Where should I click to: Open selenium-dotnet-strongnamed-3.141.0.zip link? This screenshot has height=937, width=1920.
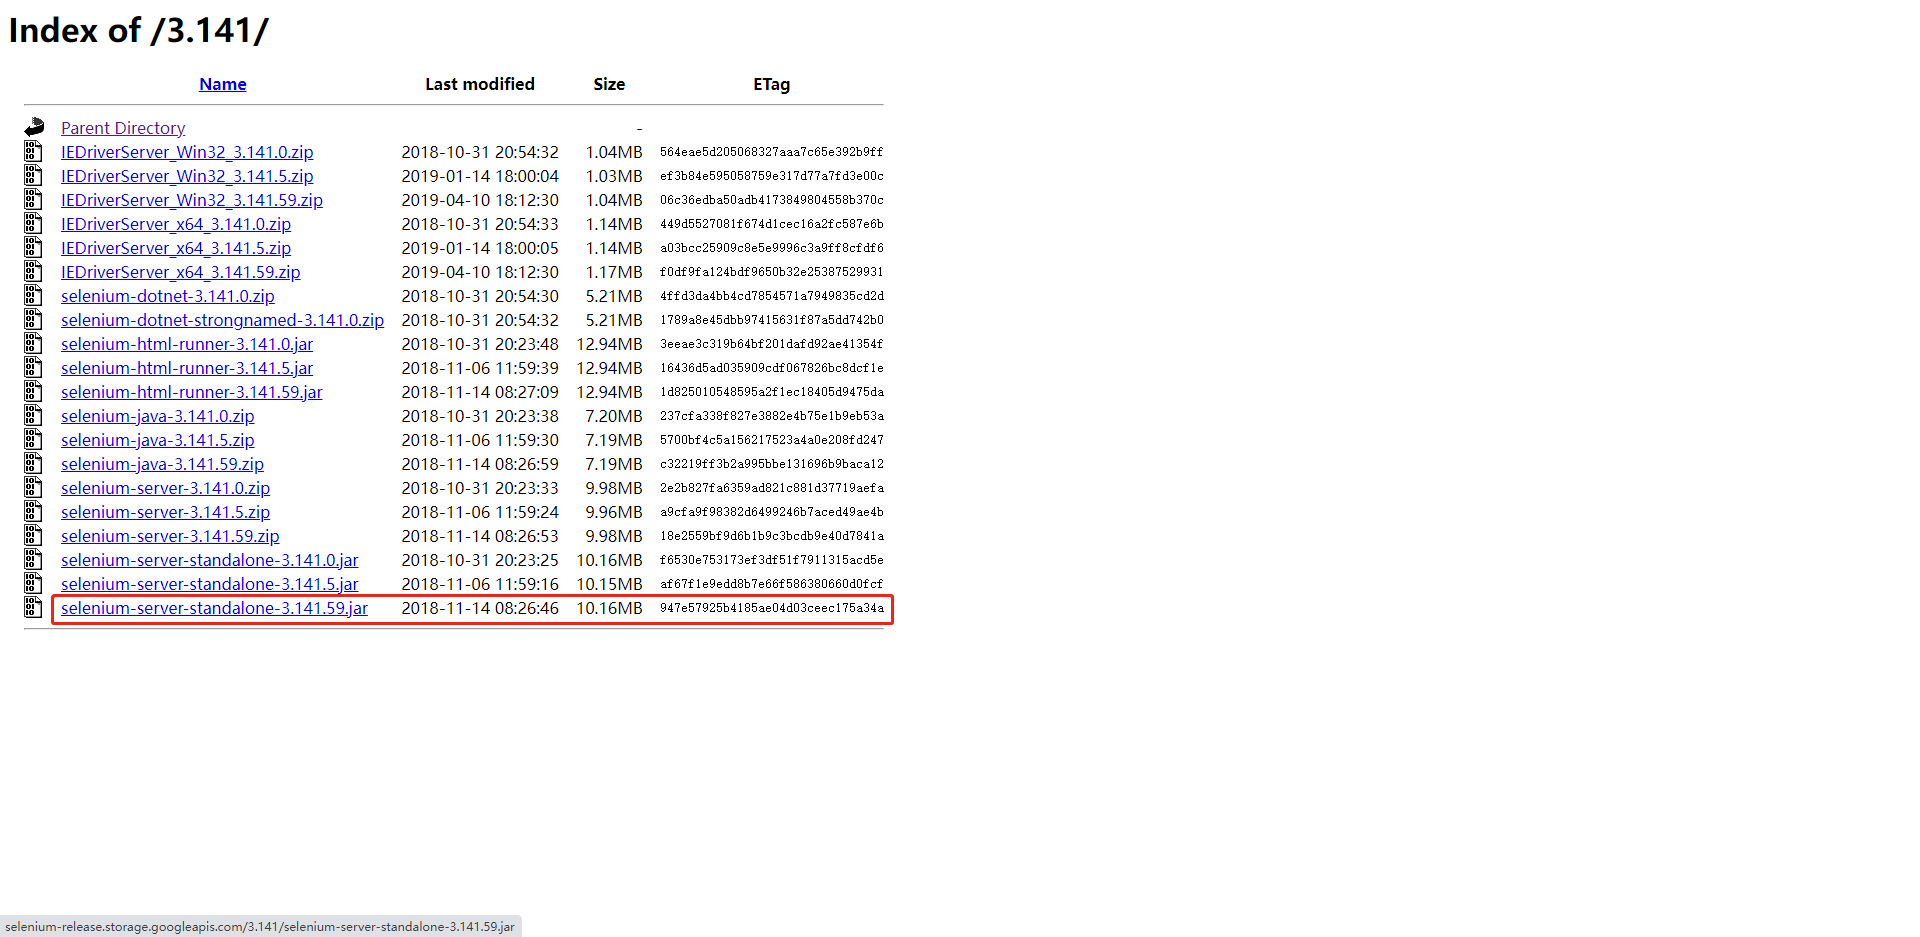[222, 320]
